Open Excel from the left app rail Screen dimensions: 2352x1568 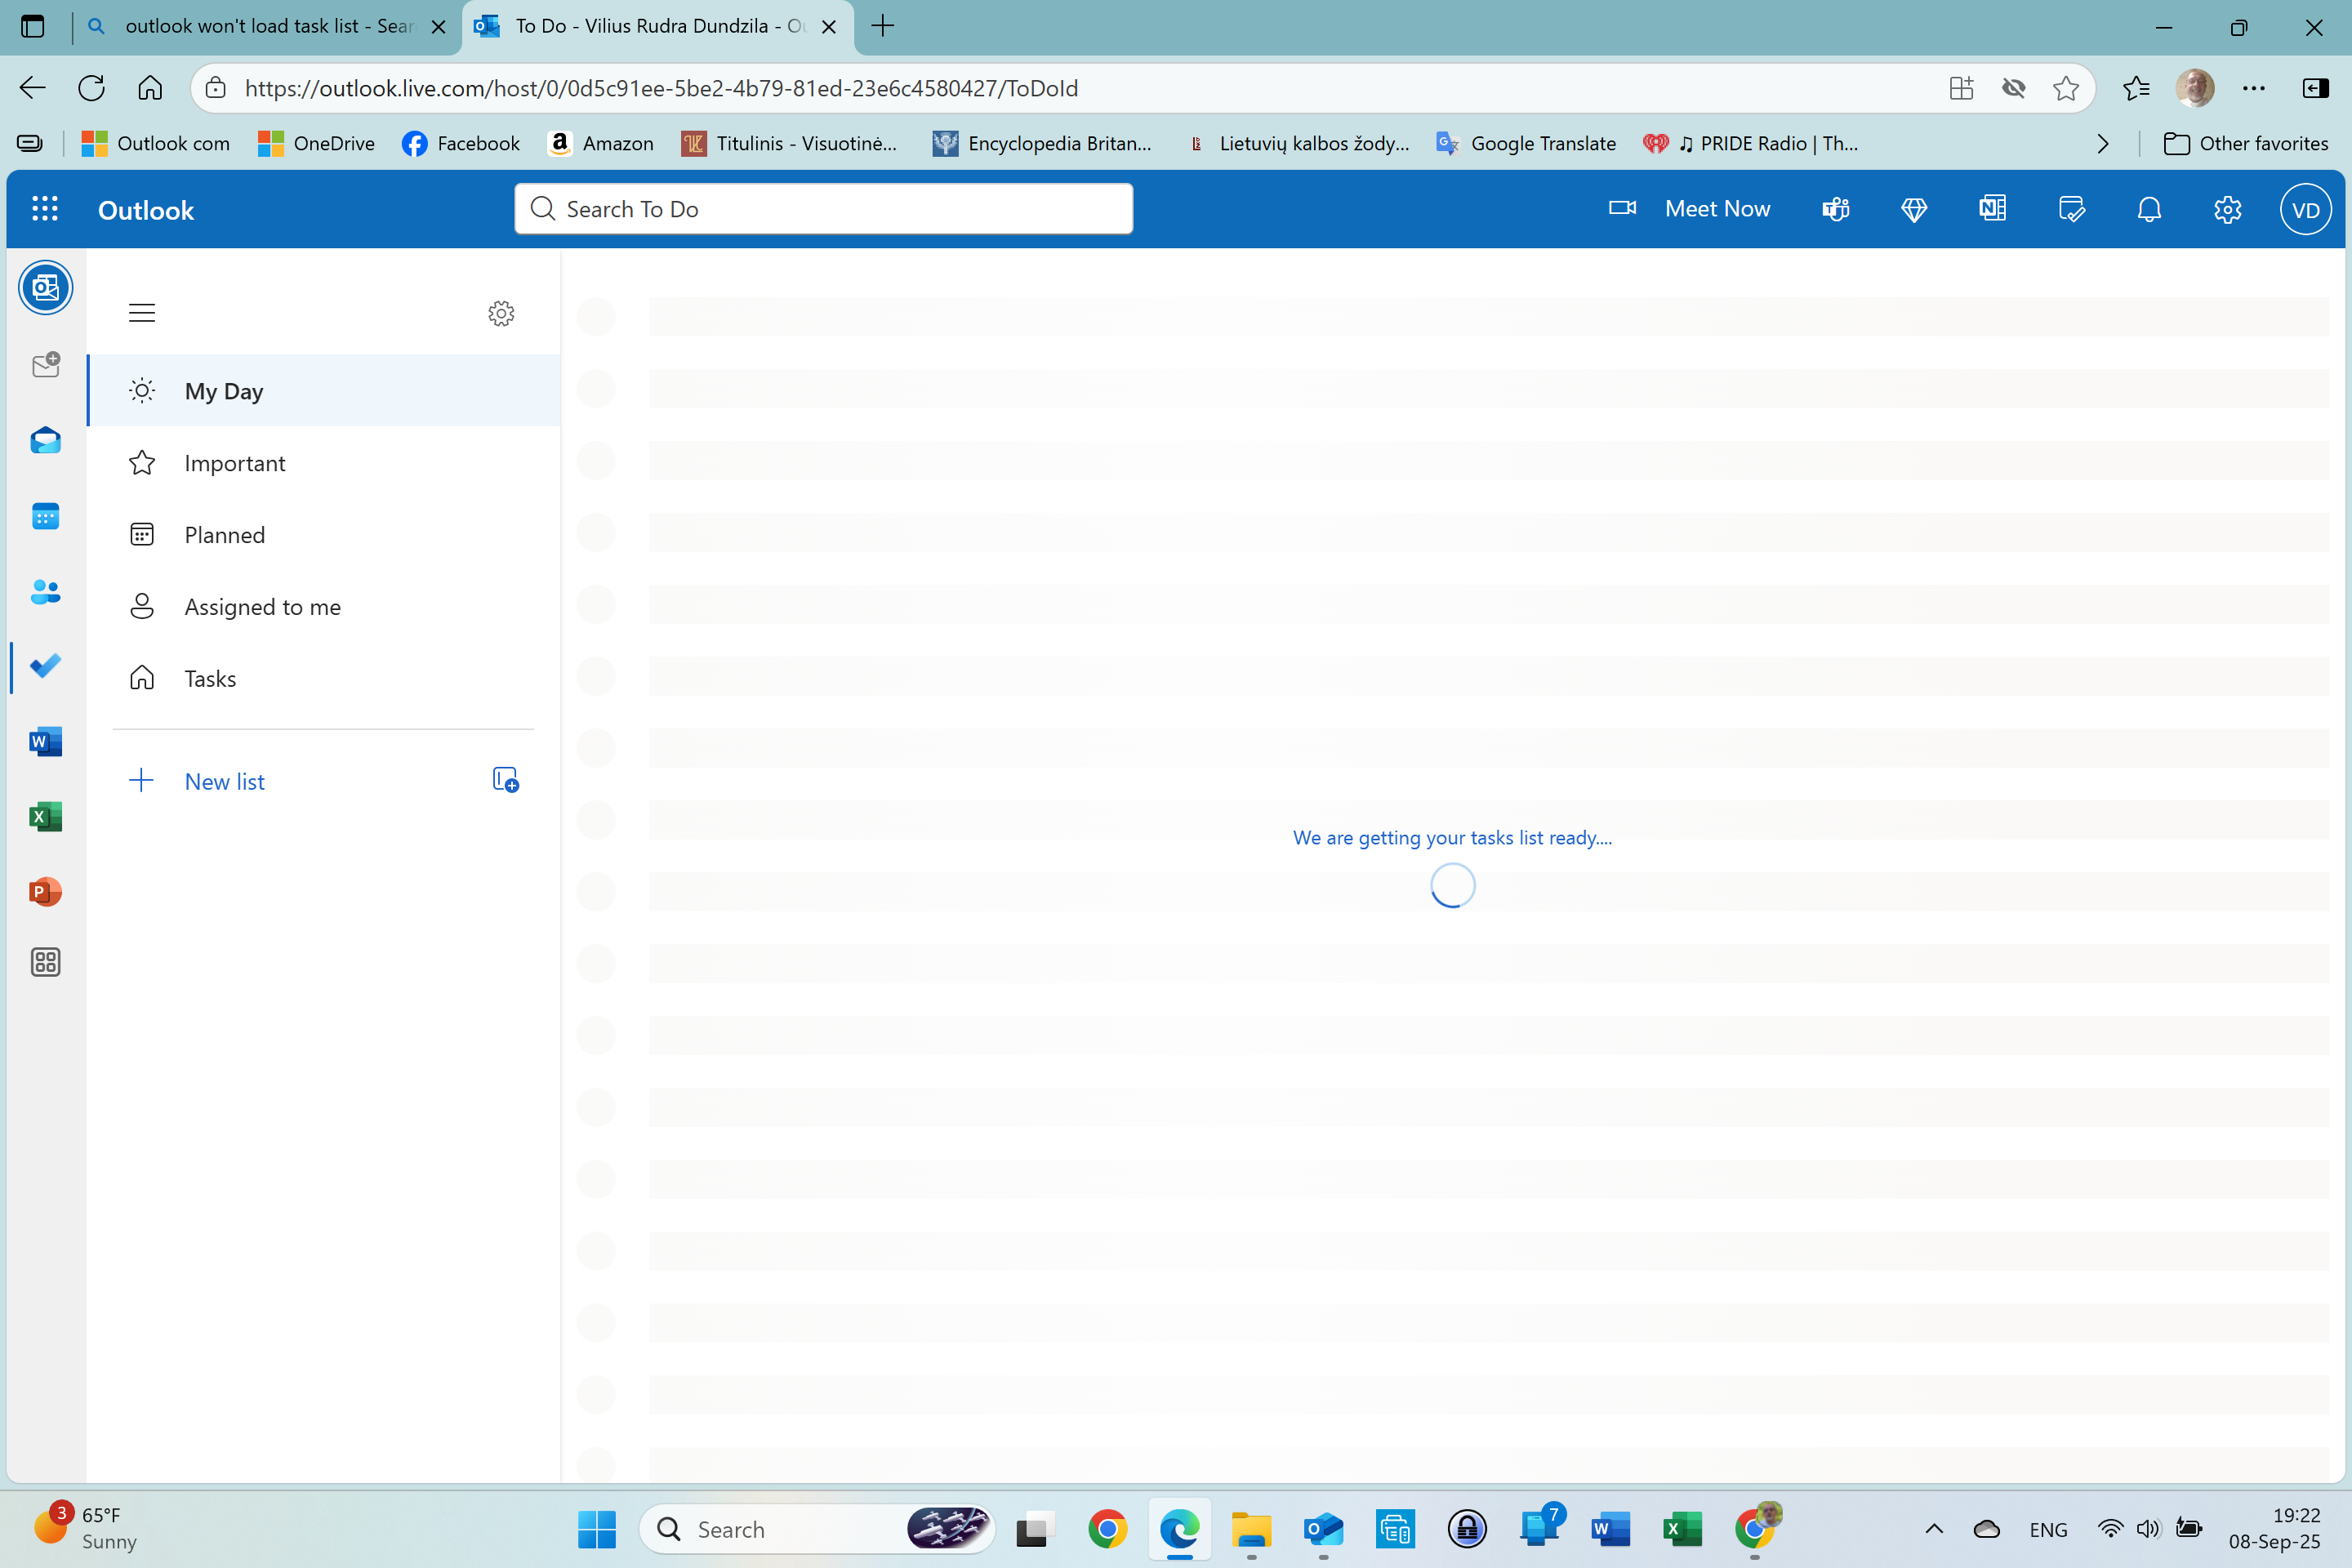click(x=46, y=816)
